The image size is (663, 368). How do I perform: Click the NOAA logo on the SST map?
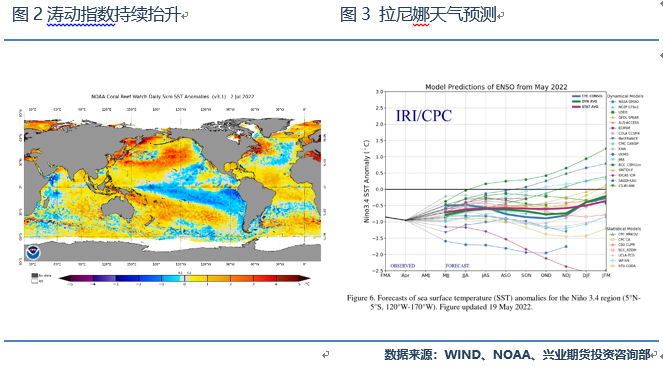point(33,253)
